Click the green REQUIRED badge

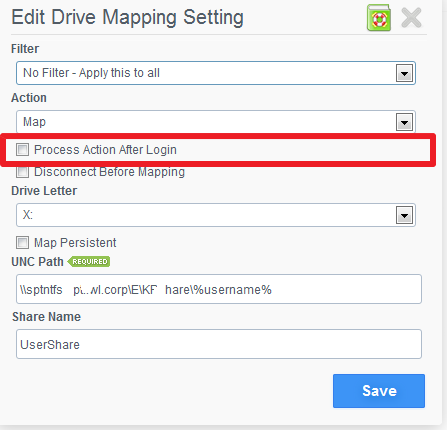pyautogui.click(x=89, y=262)
